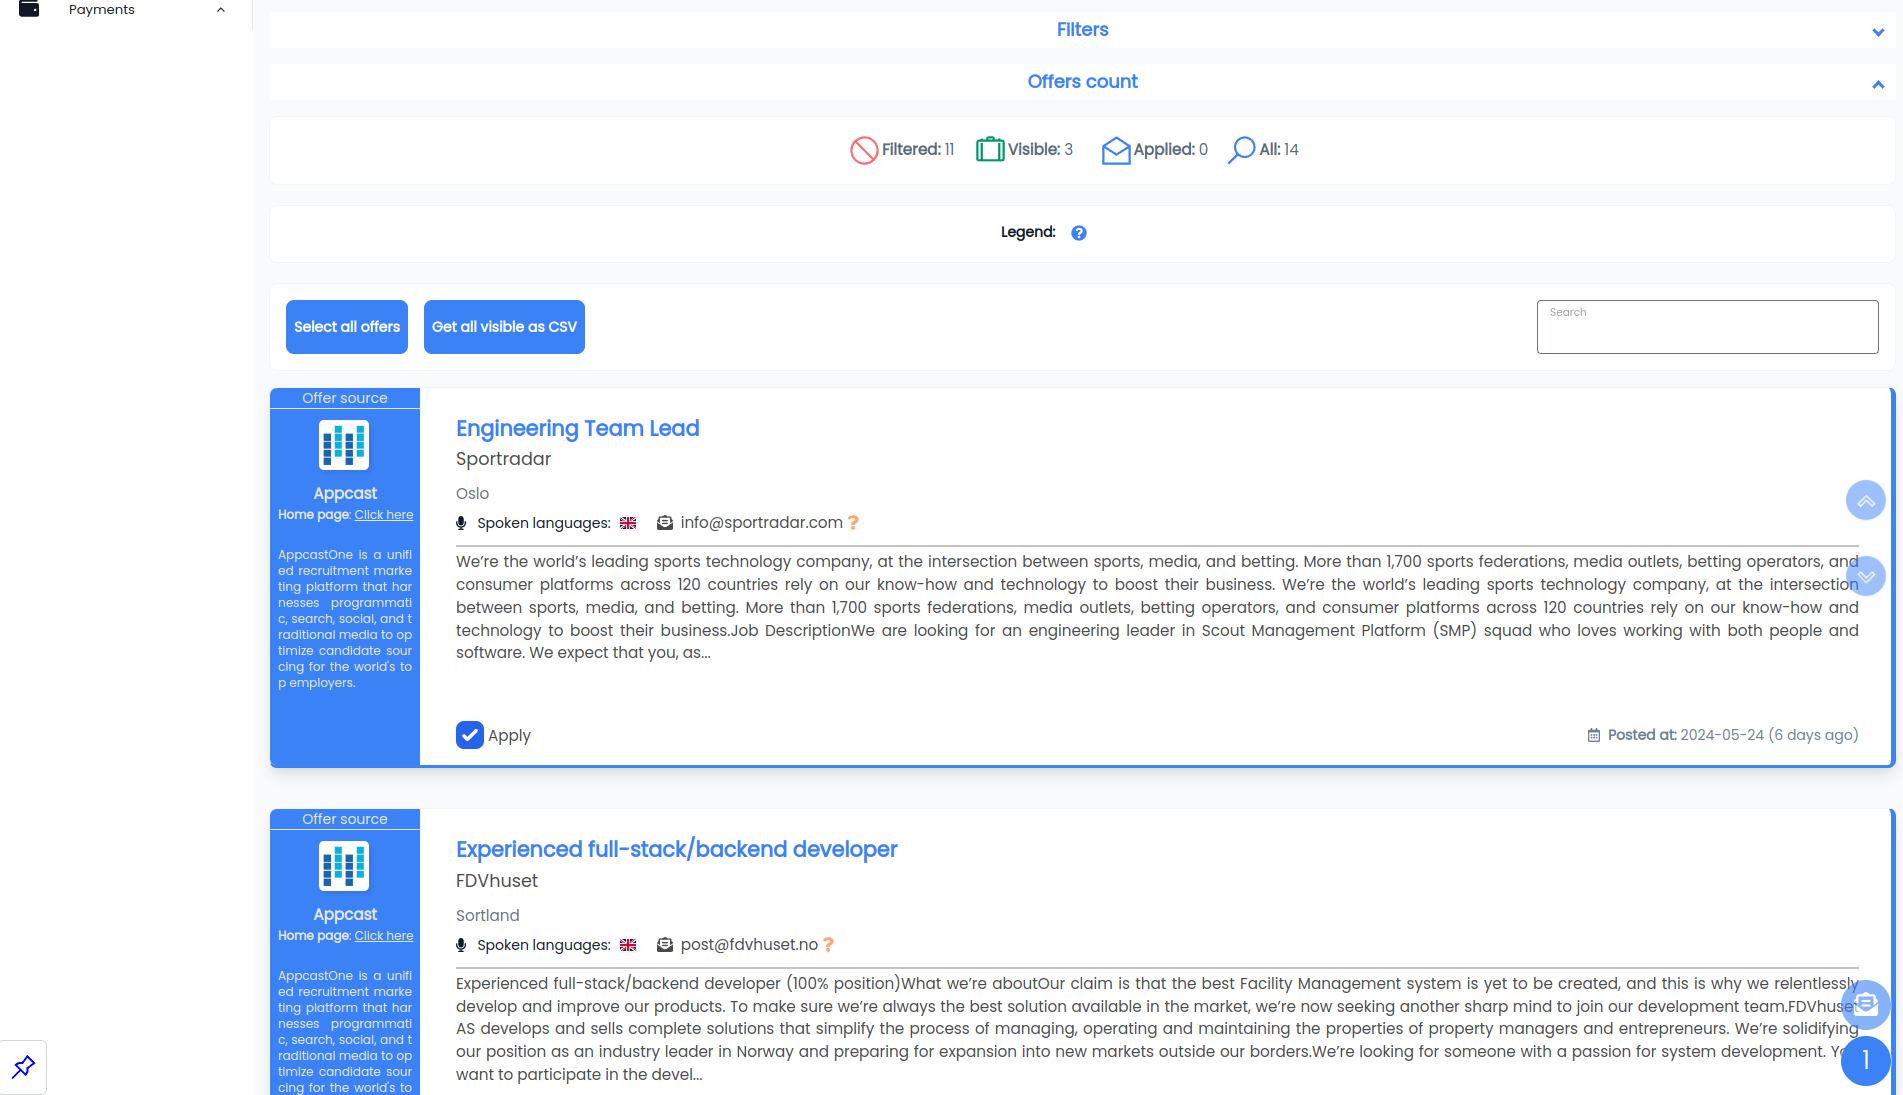Click the pin icon at bottom left

pyautogui.click(x=23, y=1067)
